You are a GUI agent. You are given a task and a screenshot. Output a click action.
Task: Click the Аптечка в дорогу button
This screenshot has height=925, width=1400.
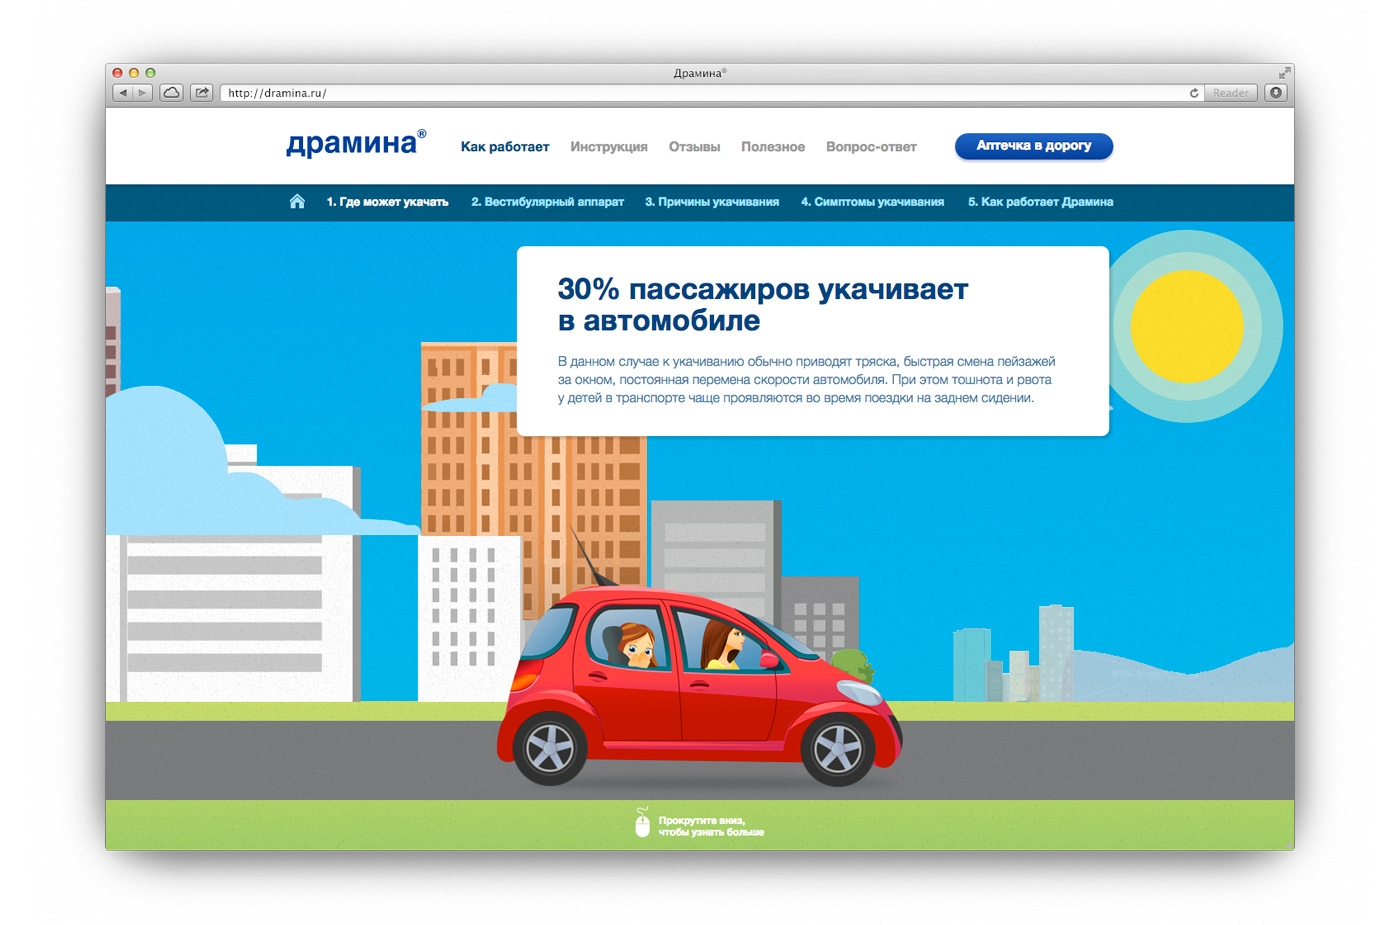pos(1034,146)
